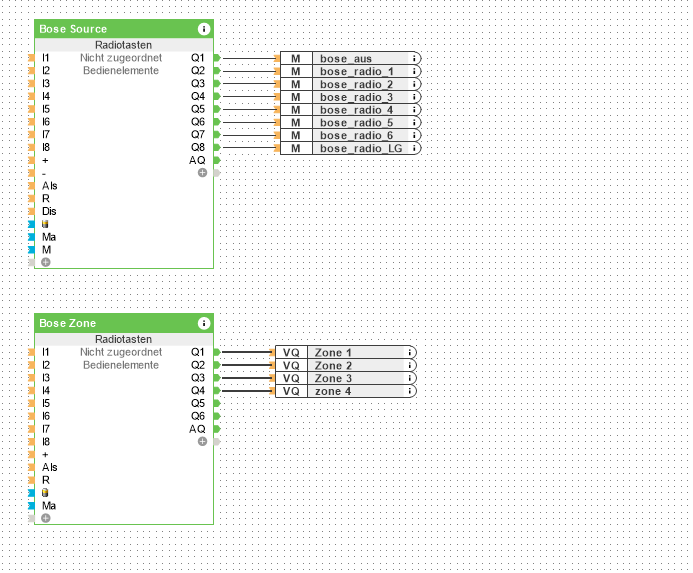The width and height of the screenshot is (693, 573).
Task: Click the info icon on bose_radio_1 marker
Action: 414,71
